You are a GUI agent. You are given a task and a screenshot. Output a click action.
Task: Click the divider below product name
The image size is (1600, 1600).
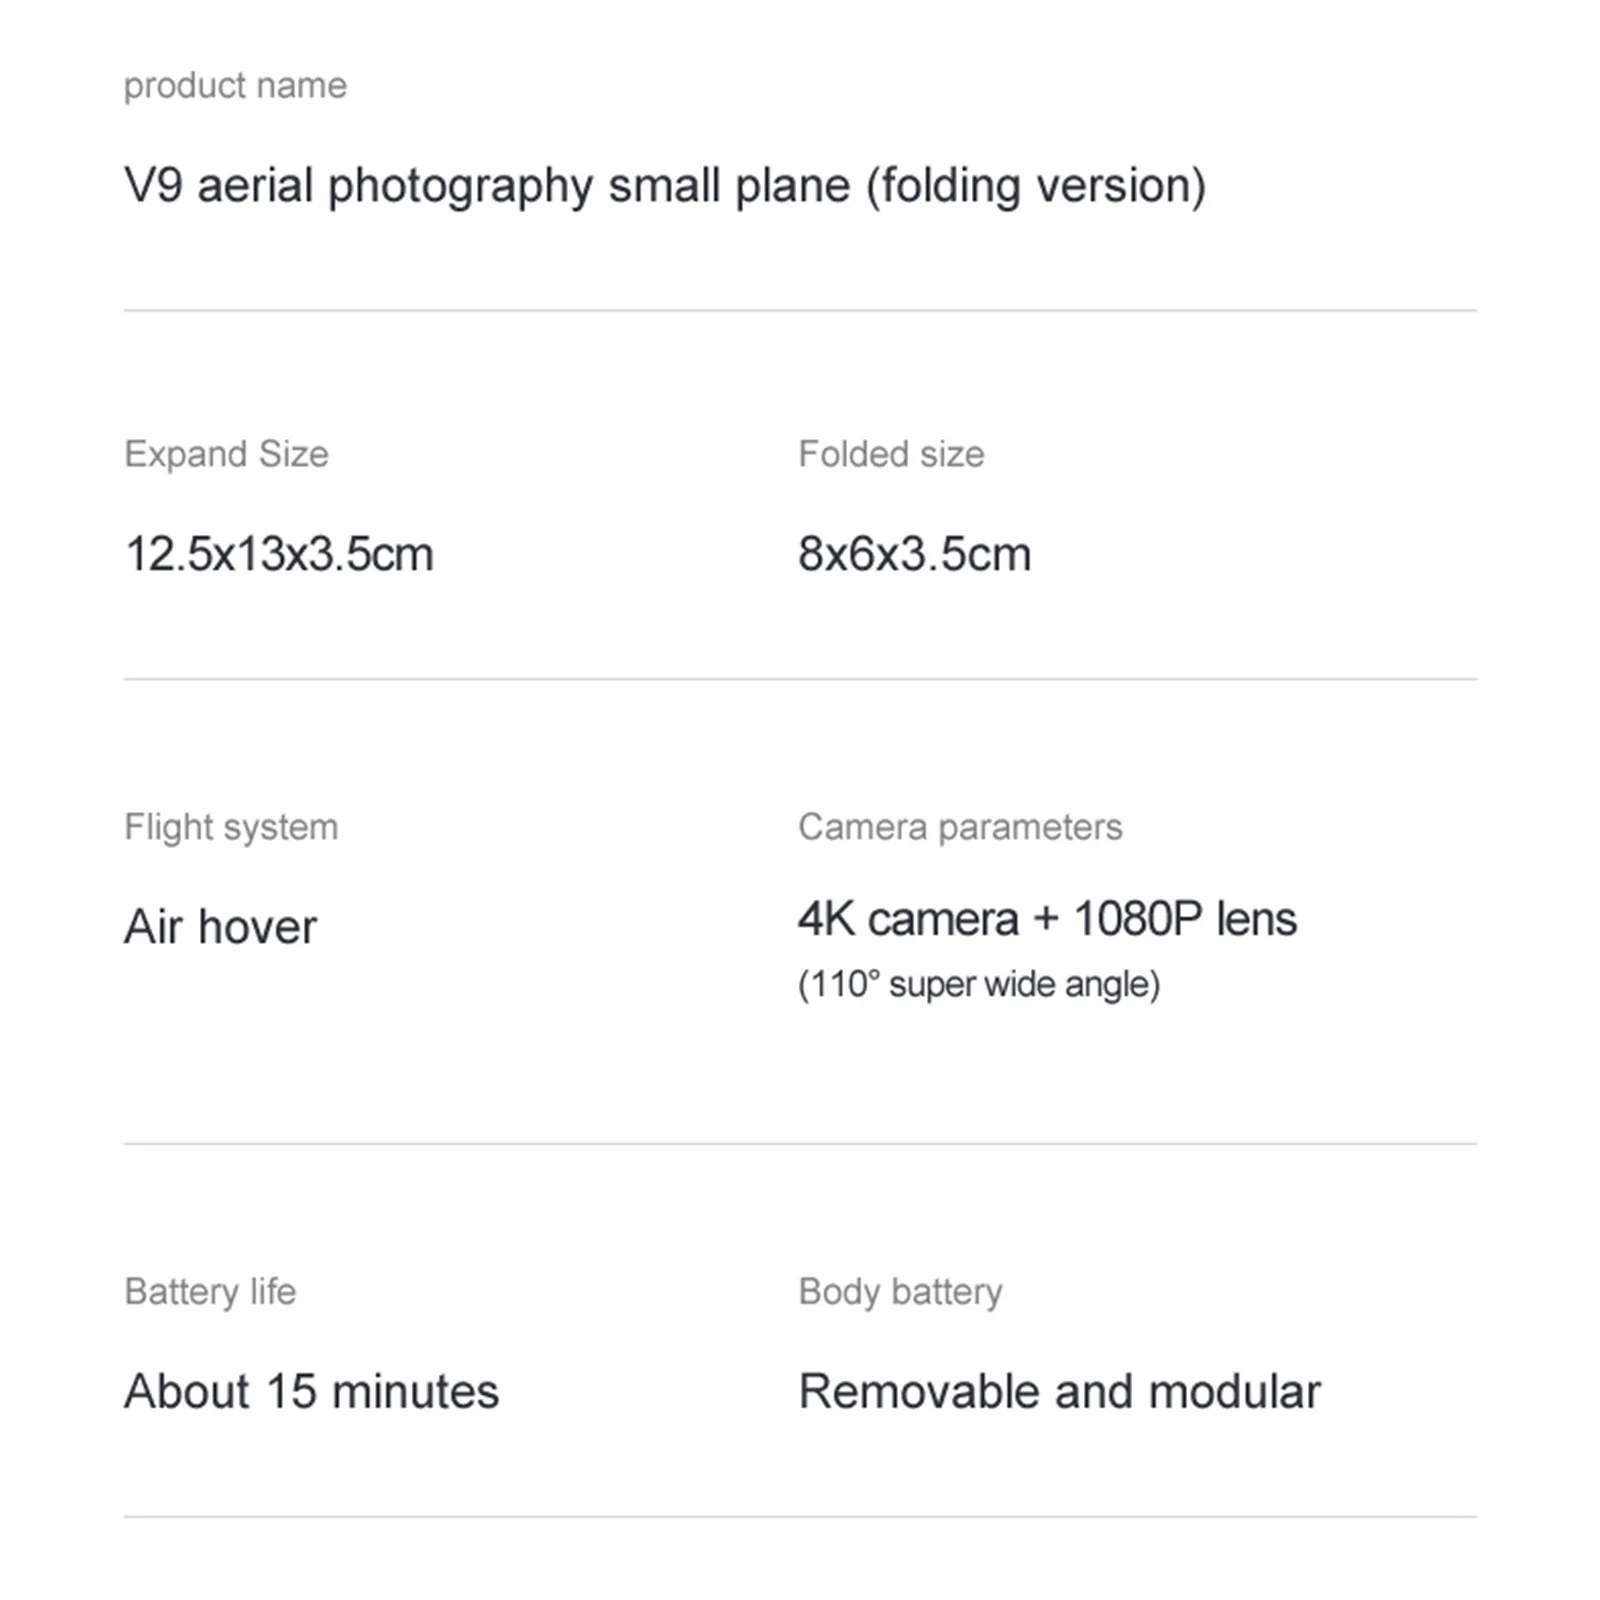[800, 310]
